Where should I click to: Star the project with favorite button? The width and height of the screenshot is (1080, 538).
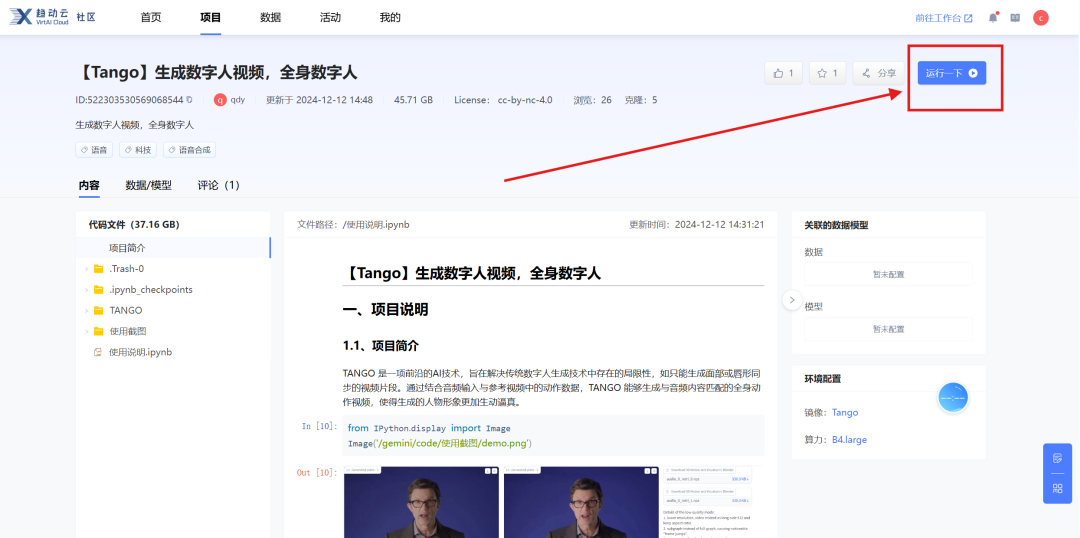point(827,73)
